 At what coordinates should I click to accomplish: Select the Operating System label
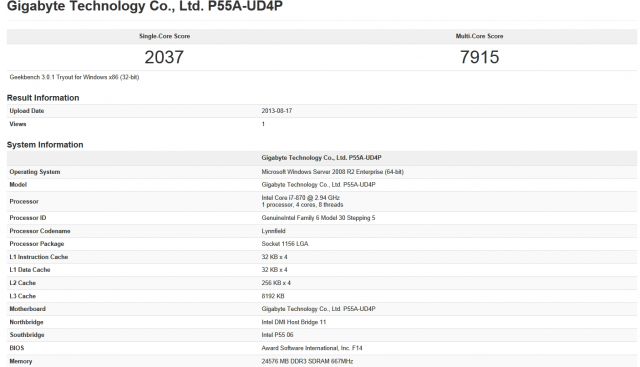point(35,172)
